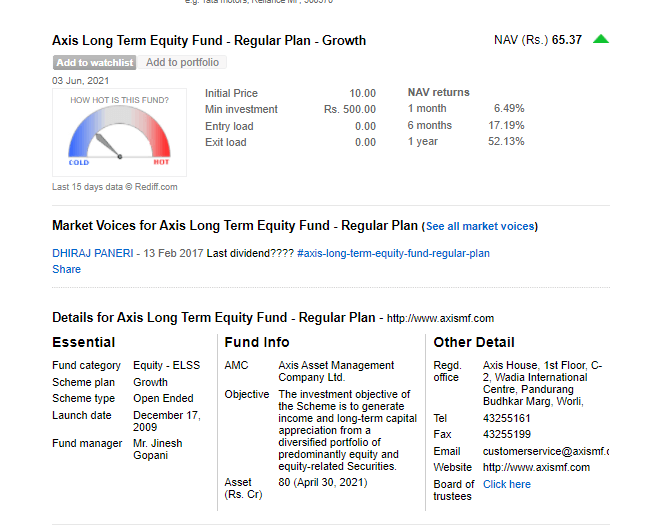Open See all market voices link
This screenshot has width=665, height=528.
pos(480,226)
